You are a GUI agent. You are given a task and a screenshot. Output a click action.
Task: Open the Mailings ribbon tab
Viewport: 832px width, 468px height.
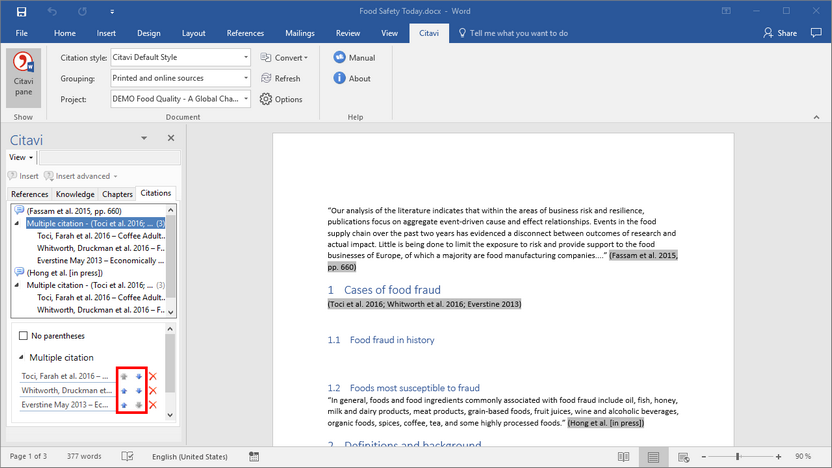[300, 33]
